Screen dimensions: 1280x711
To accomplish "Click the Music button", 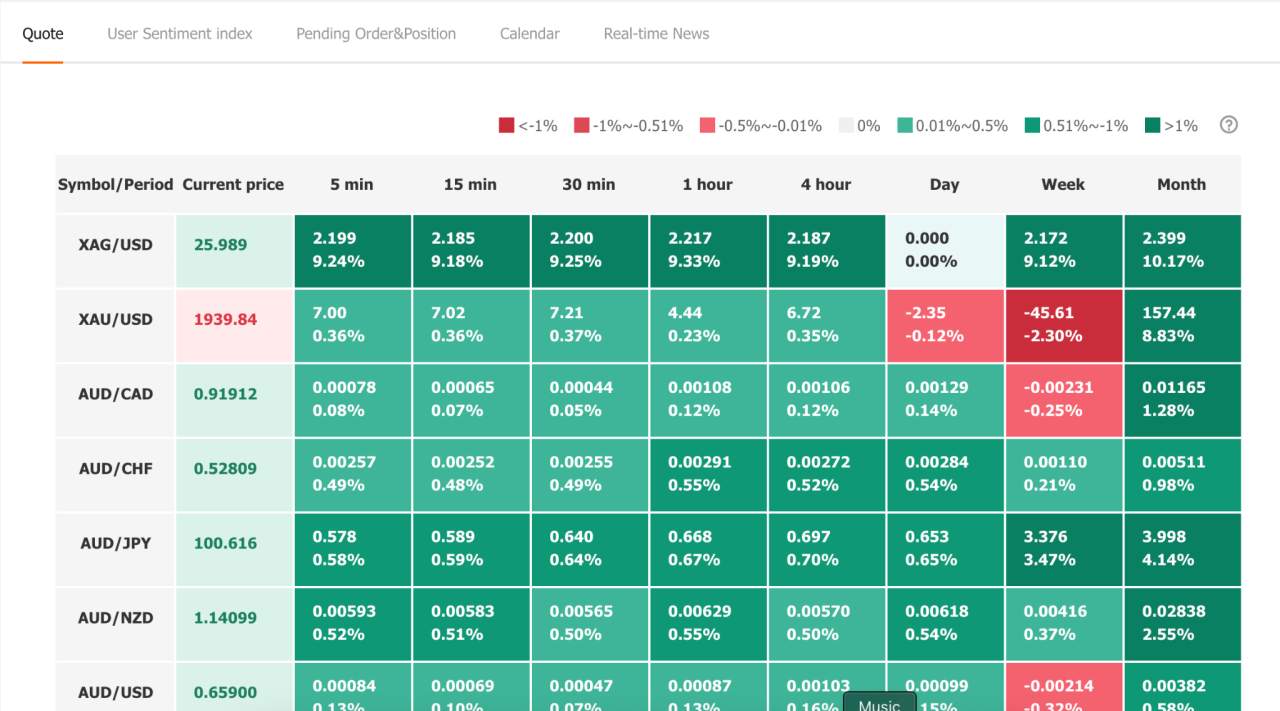I will pos(879,704).
